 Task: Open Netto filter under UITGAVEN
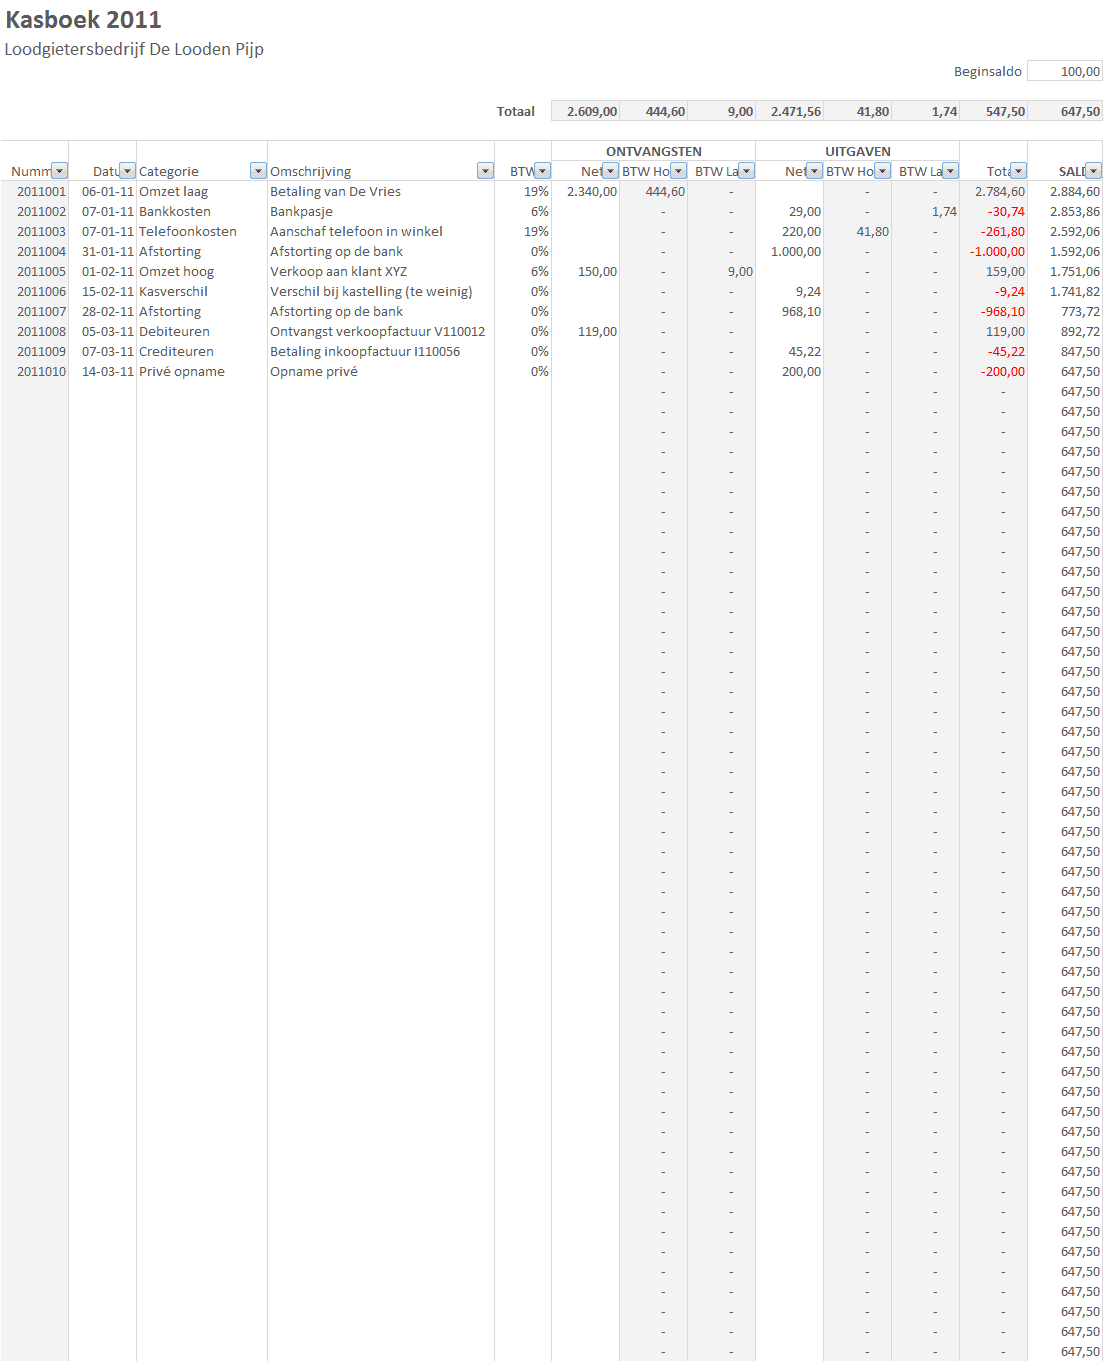point(814,171)
